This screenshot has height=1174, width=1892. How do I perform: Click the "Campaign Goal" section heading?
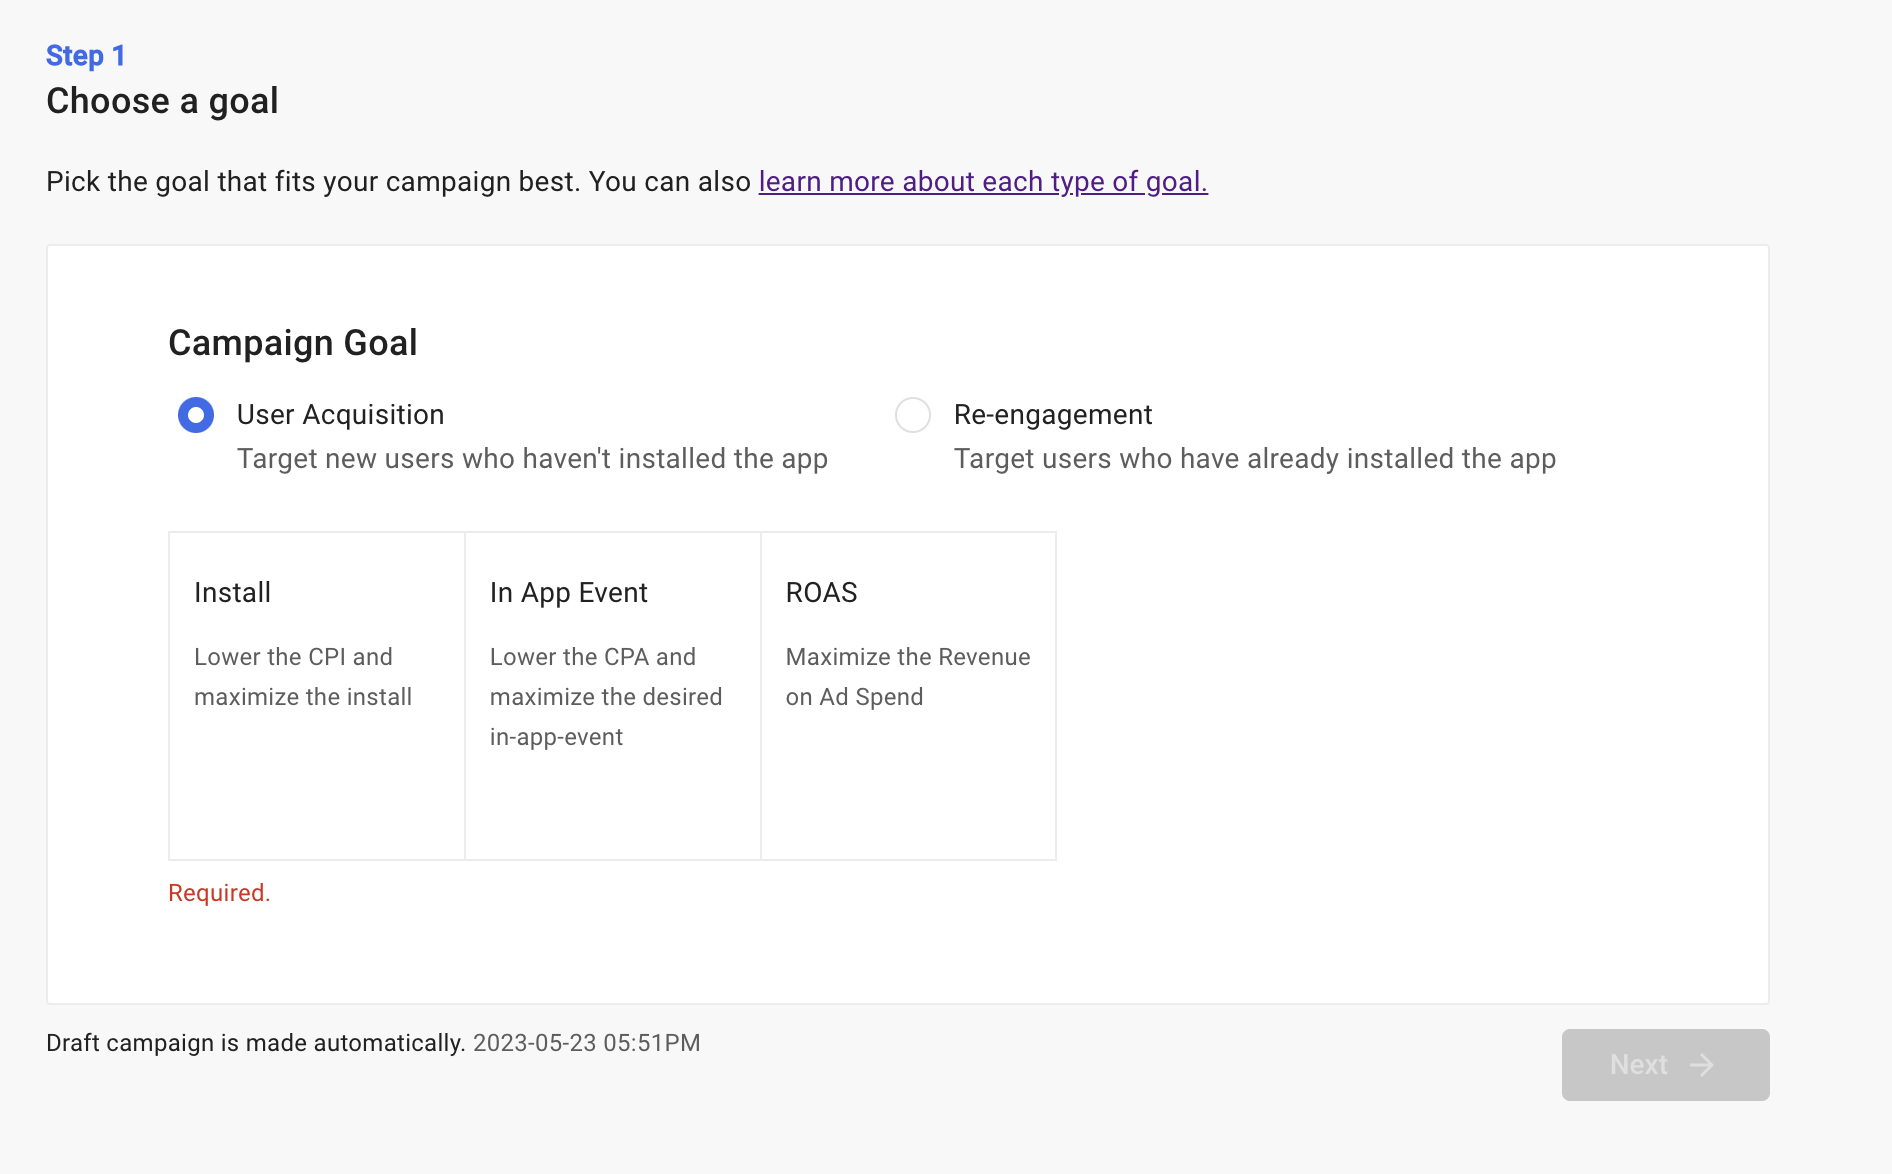(292, 343)
